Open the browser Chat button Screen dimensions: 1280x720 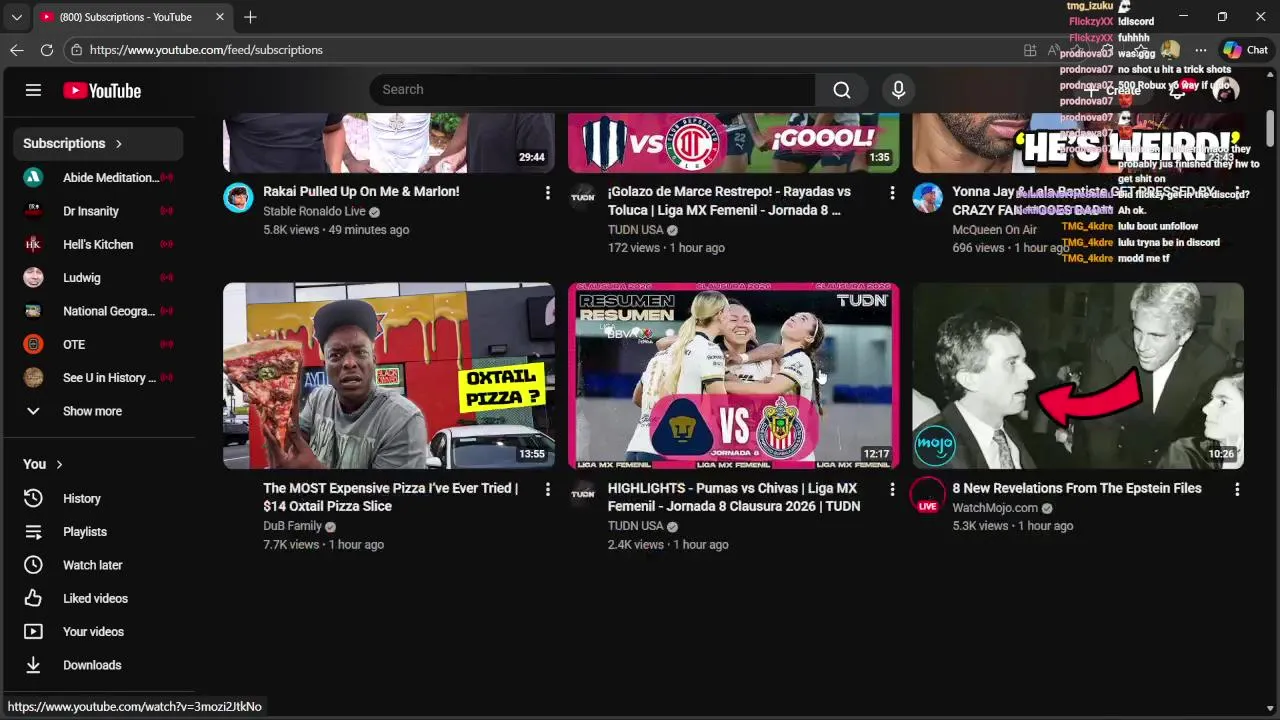pos(1246,50)
